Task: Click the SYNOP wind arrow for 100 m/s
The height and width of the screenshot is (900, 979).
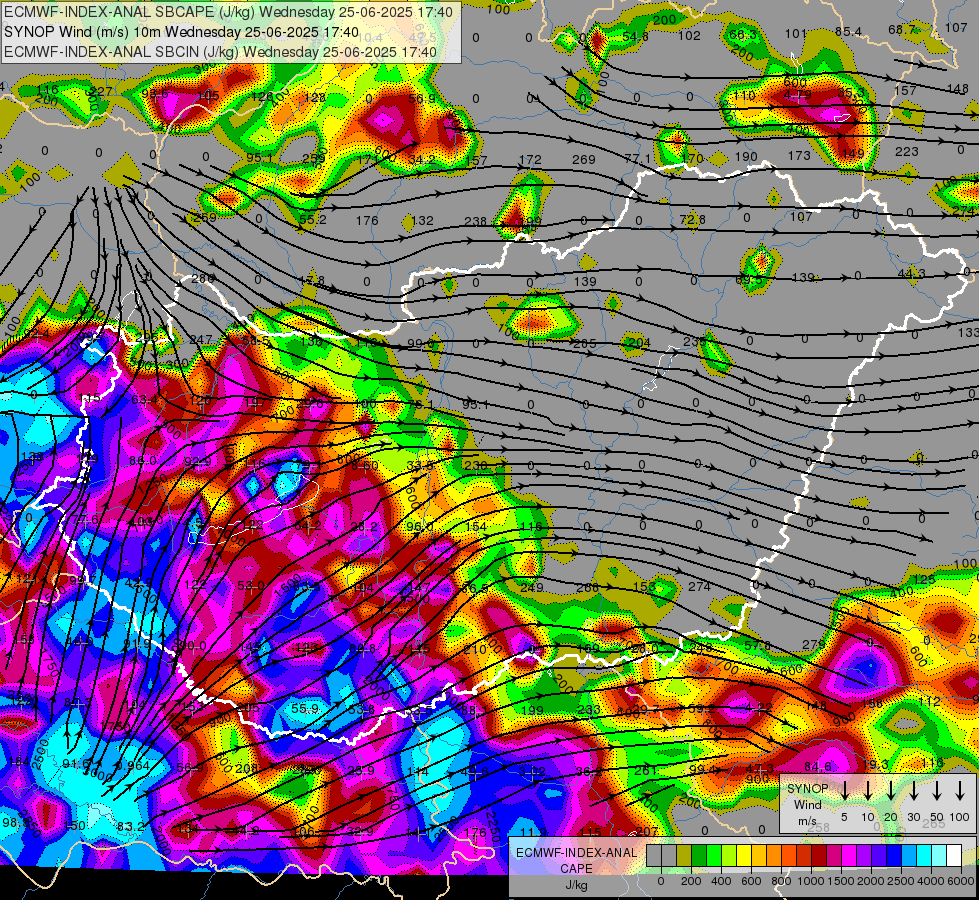Action: point(960,790)
